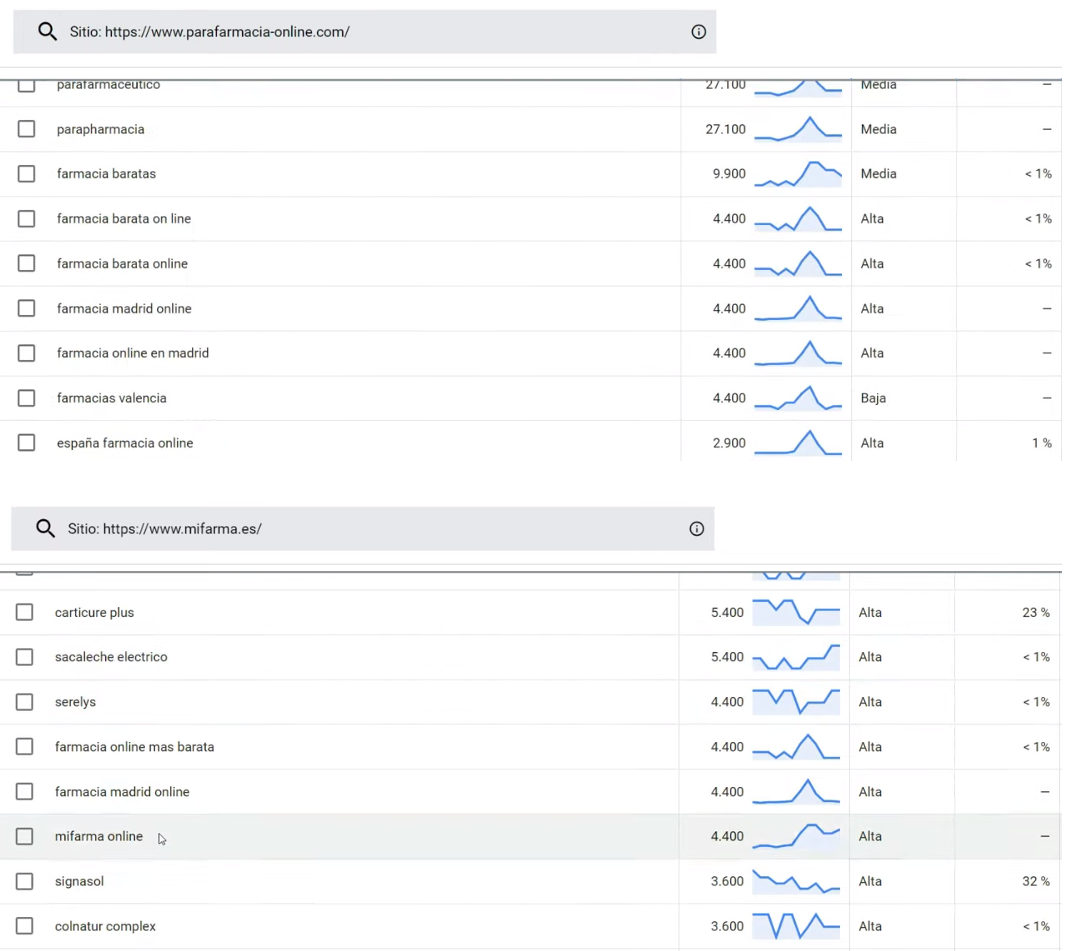The image size is (1067, 951).
Task: Select farmacia online mas barata checkbox
Action: coord(24,747)
